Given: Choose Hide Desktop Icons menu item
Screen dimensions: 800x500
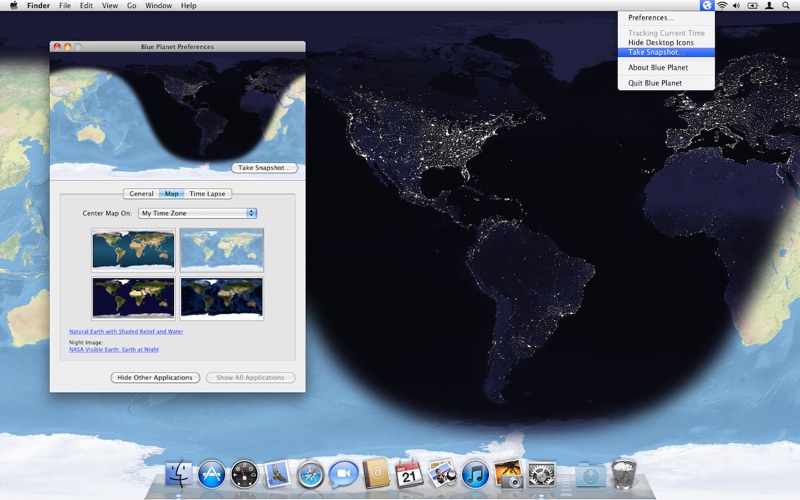Looking at the screenshot, I should click(x=661, y=43).
